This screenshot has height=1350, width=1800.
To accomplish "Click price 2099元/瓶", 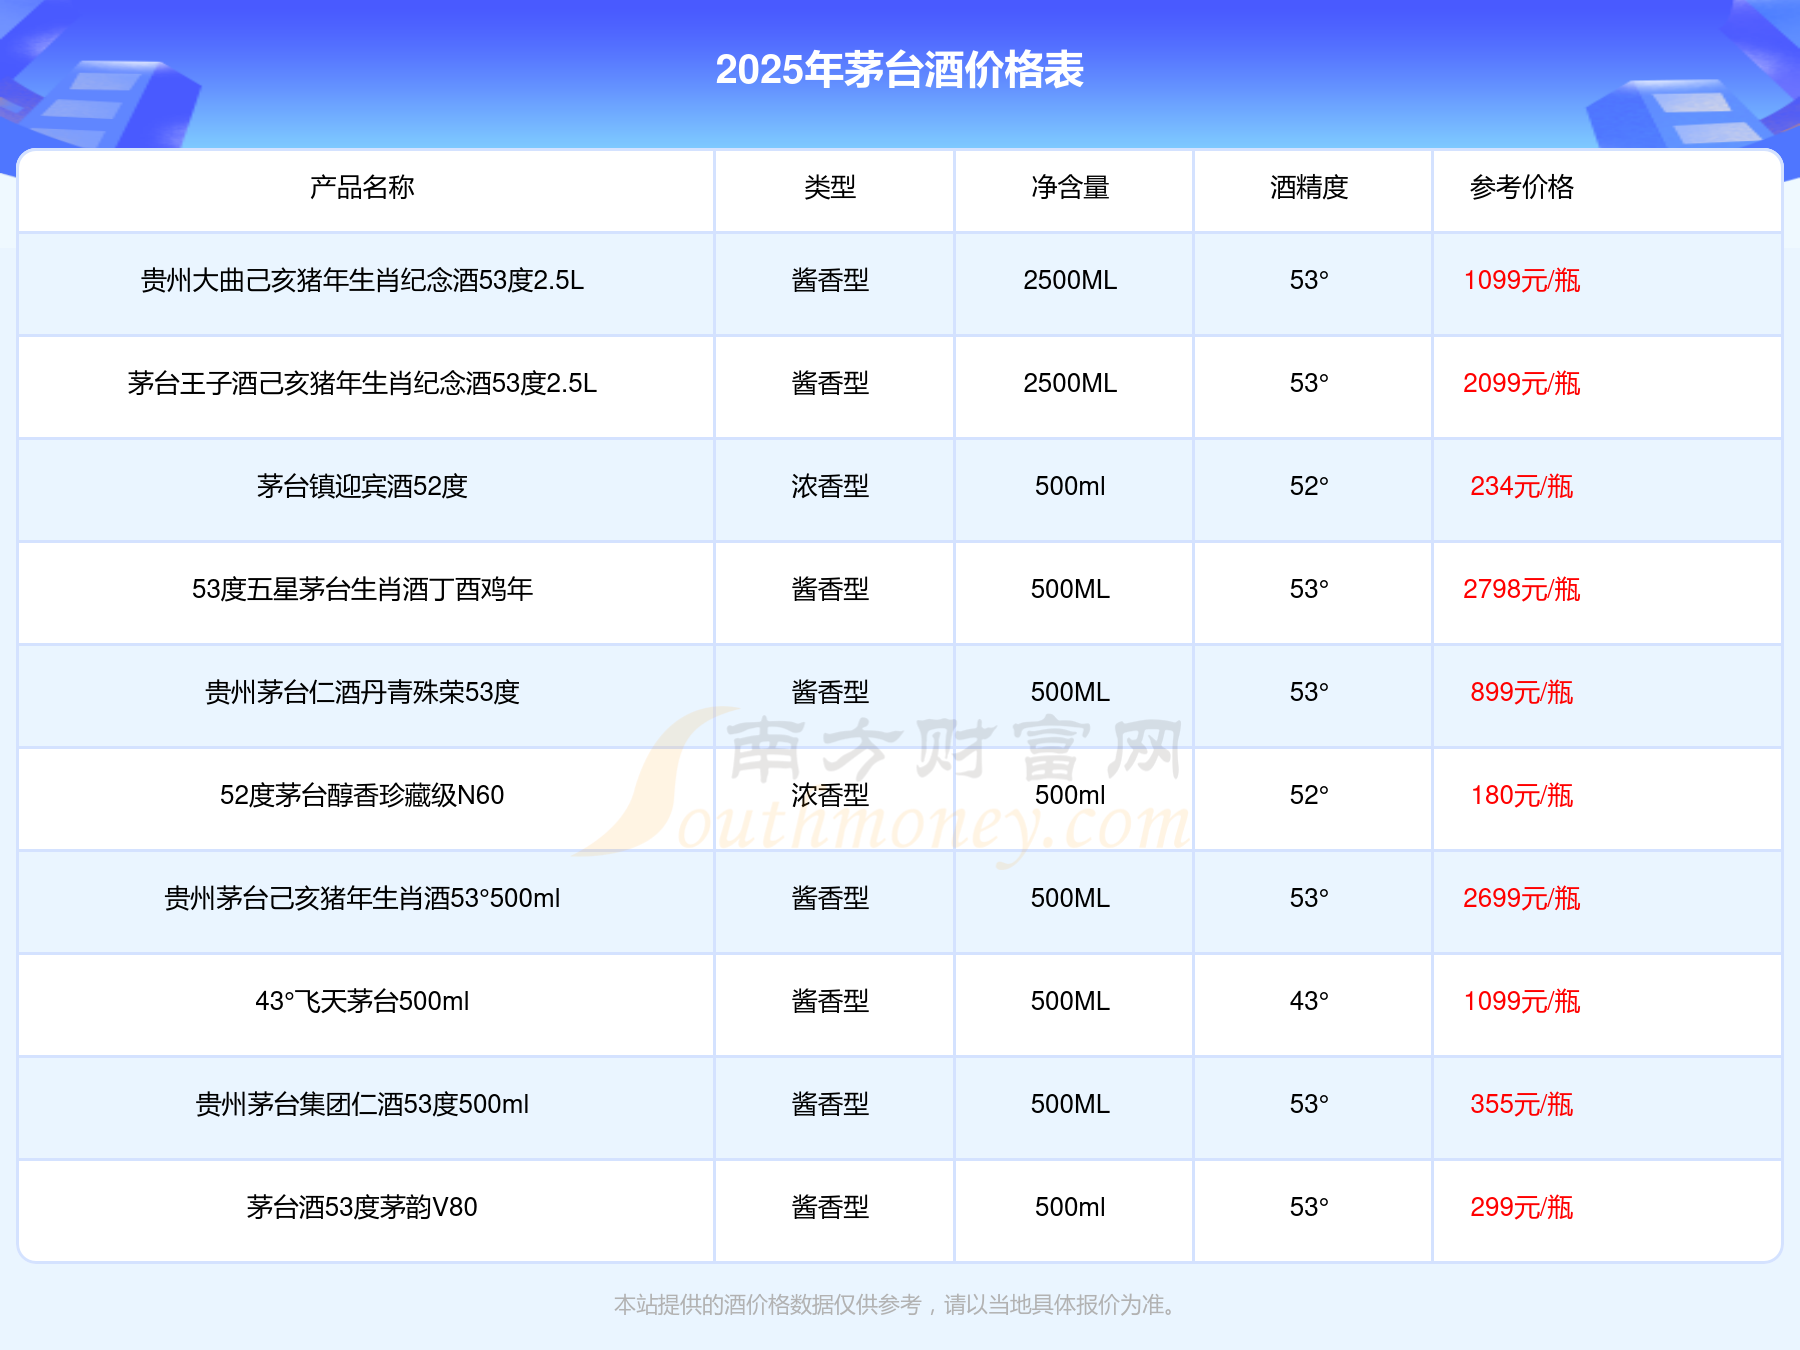I will [1522, 383].
